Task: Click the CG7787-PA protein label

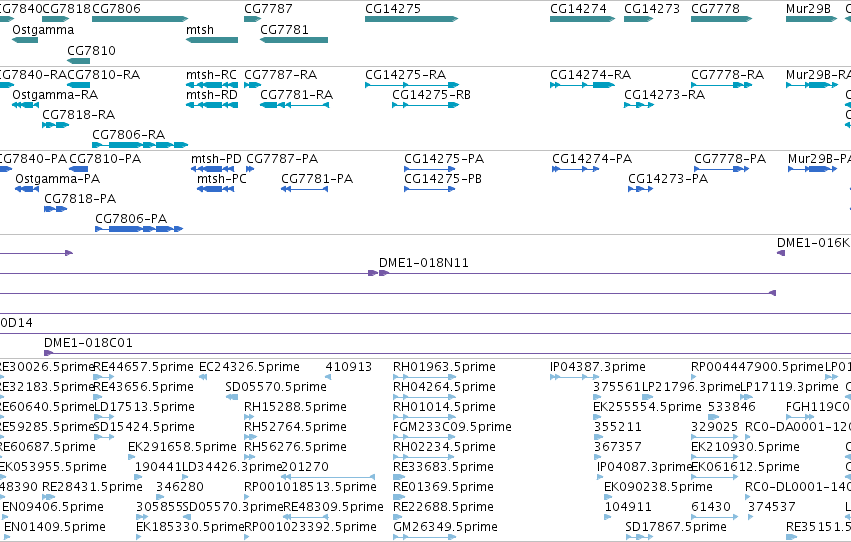Action: click(x=282, y=159)
